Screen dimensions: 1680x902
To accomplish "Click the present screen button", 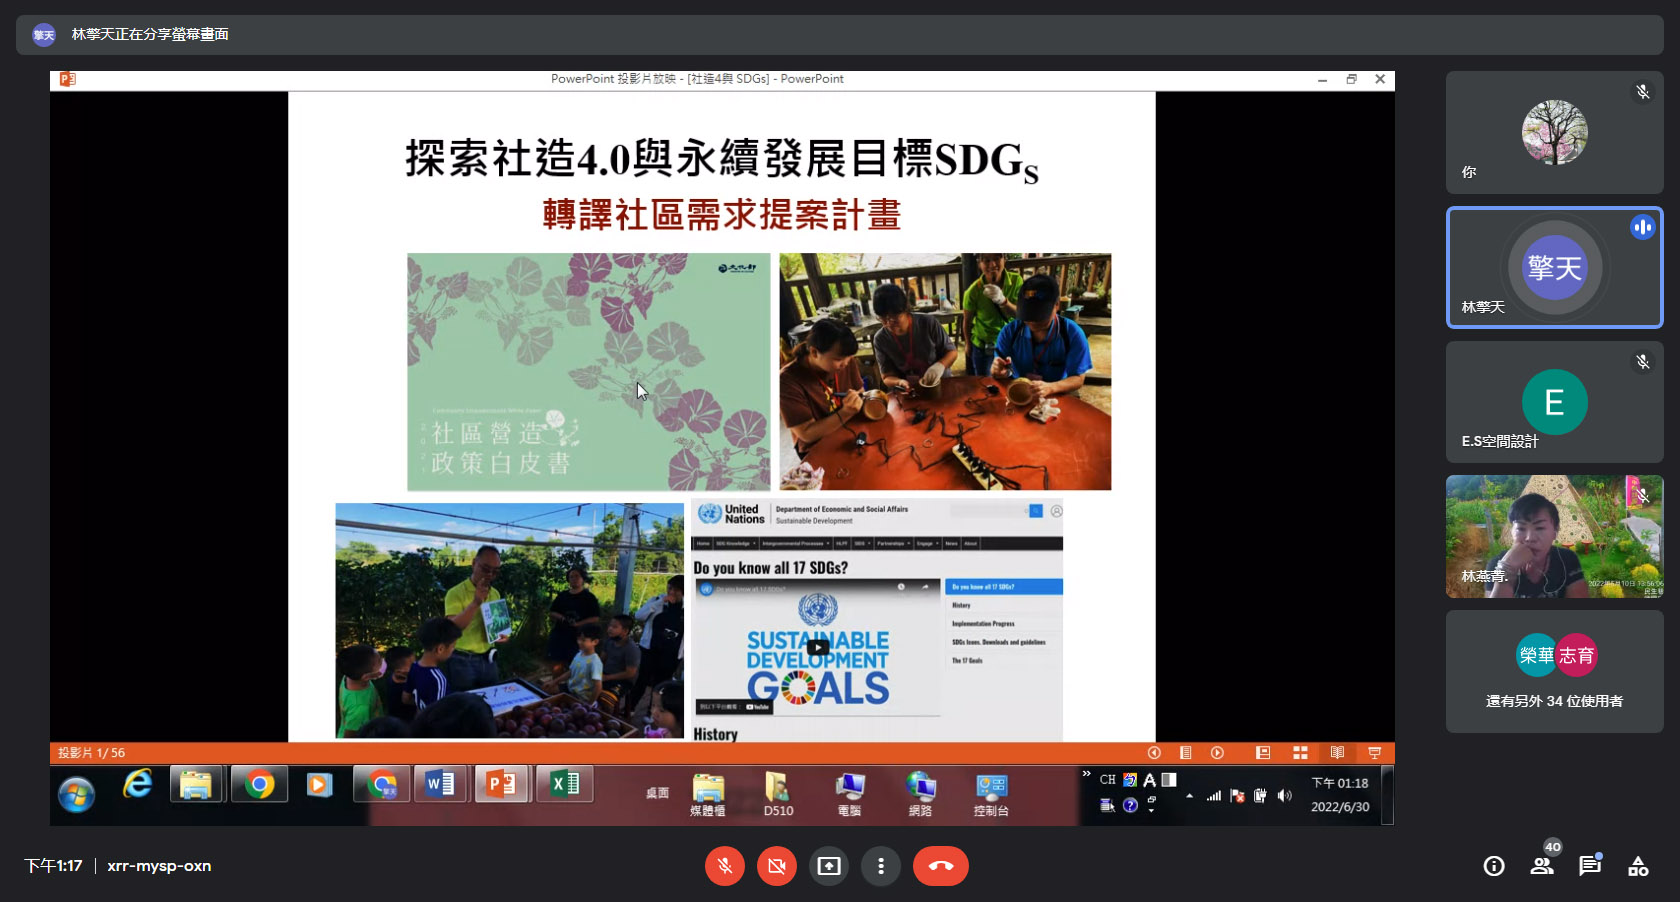I will [829, 866].
